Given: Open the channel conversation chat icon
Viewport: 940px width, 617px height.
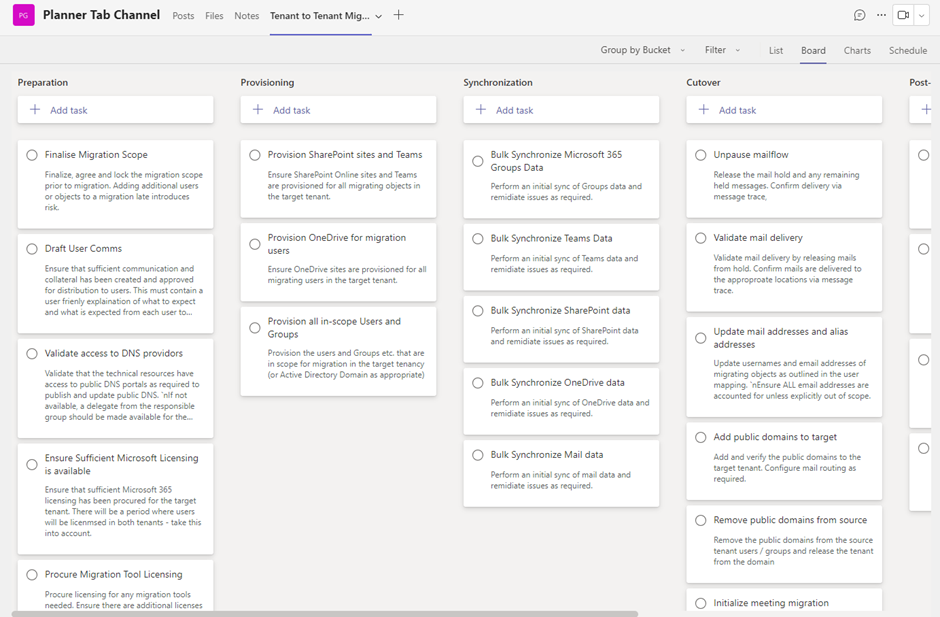Looking at the screenshot, I should click(x=859, y=15).
